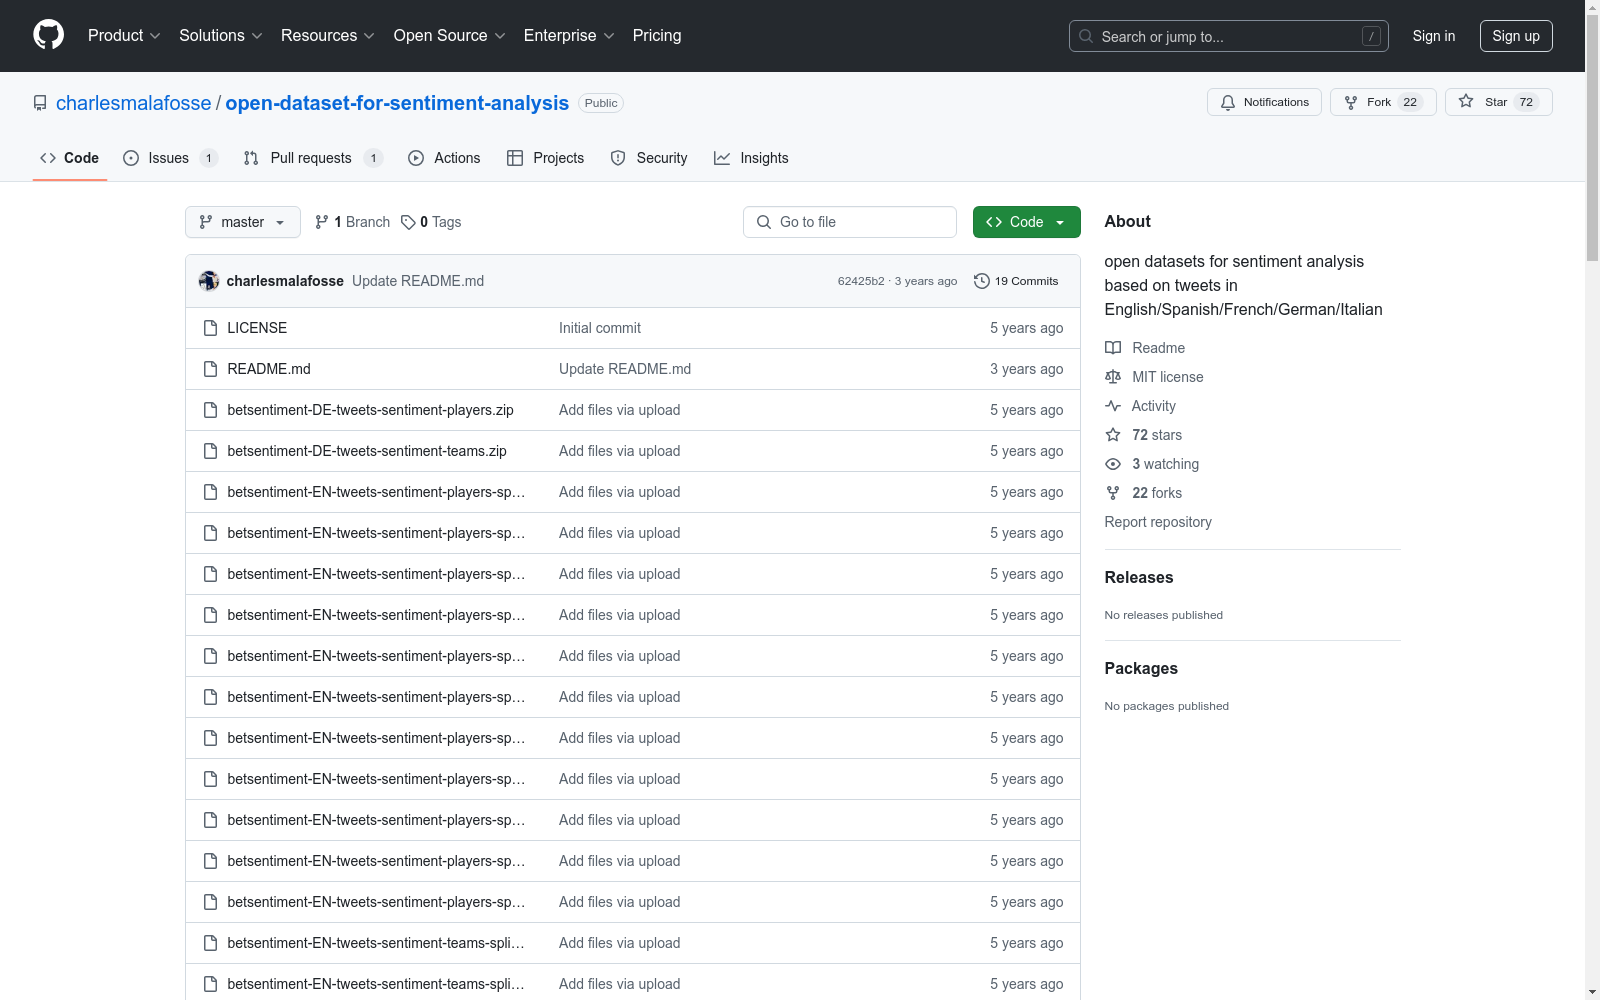Click the author avatar of charlesmalafosse commit
This screenshot has height=1000, width=1600.
(x=209, y=281)
